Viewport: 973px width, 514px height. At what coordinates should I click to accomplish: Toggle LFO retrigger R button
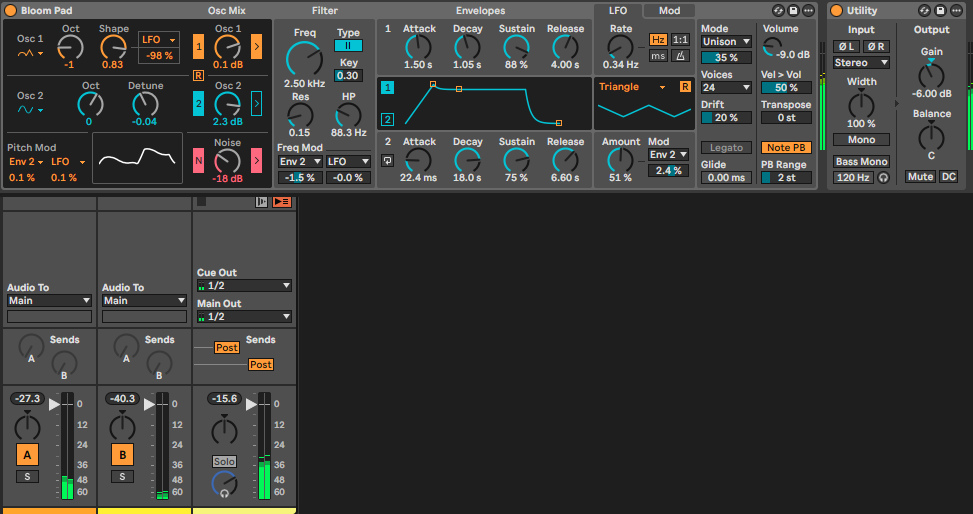684,87
